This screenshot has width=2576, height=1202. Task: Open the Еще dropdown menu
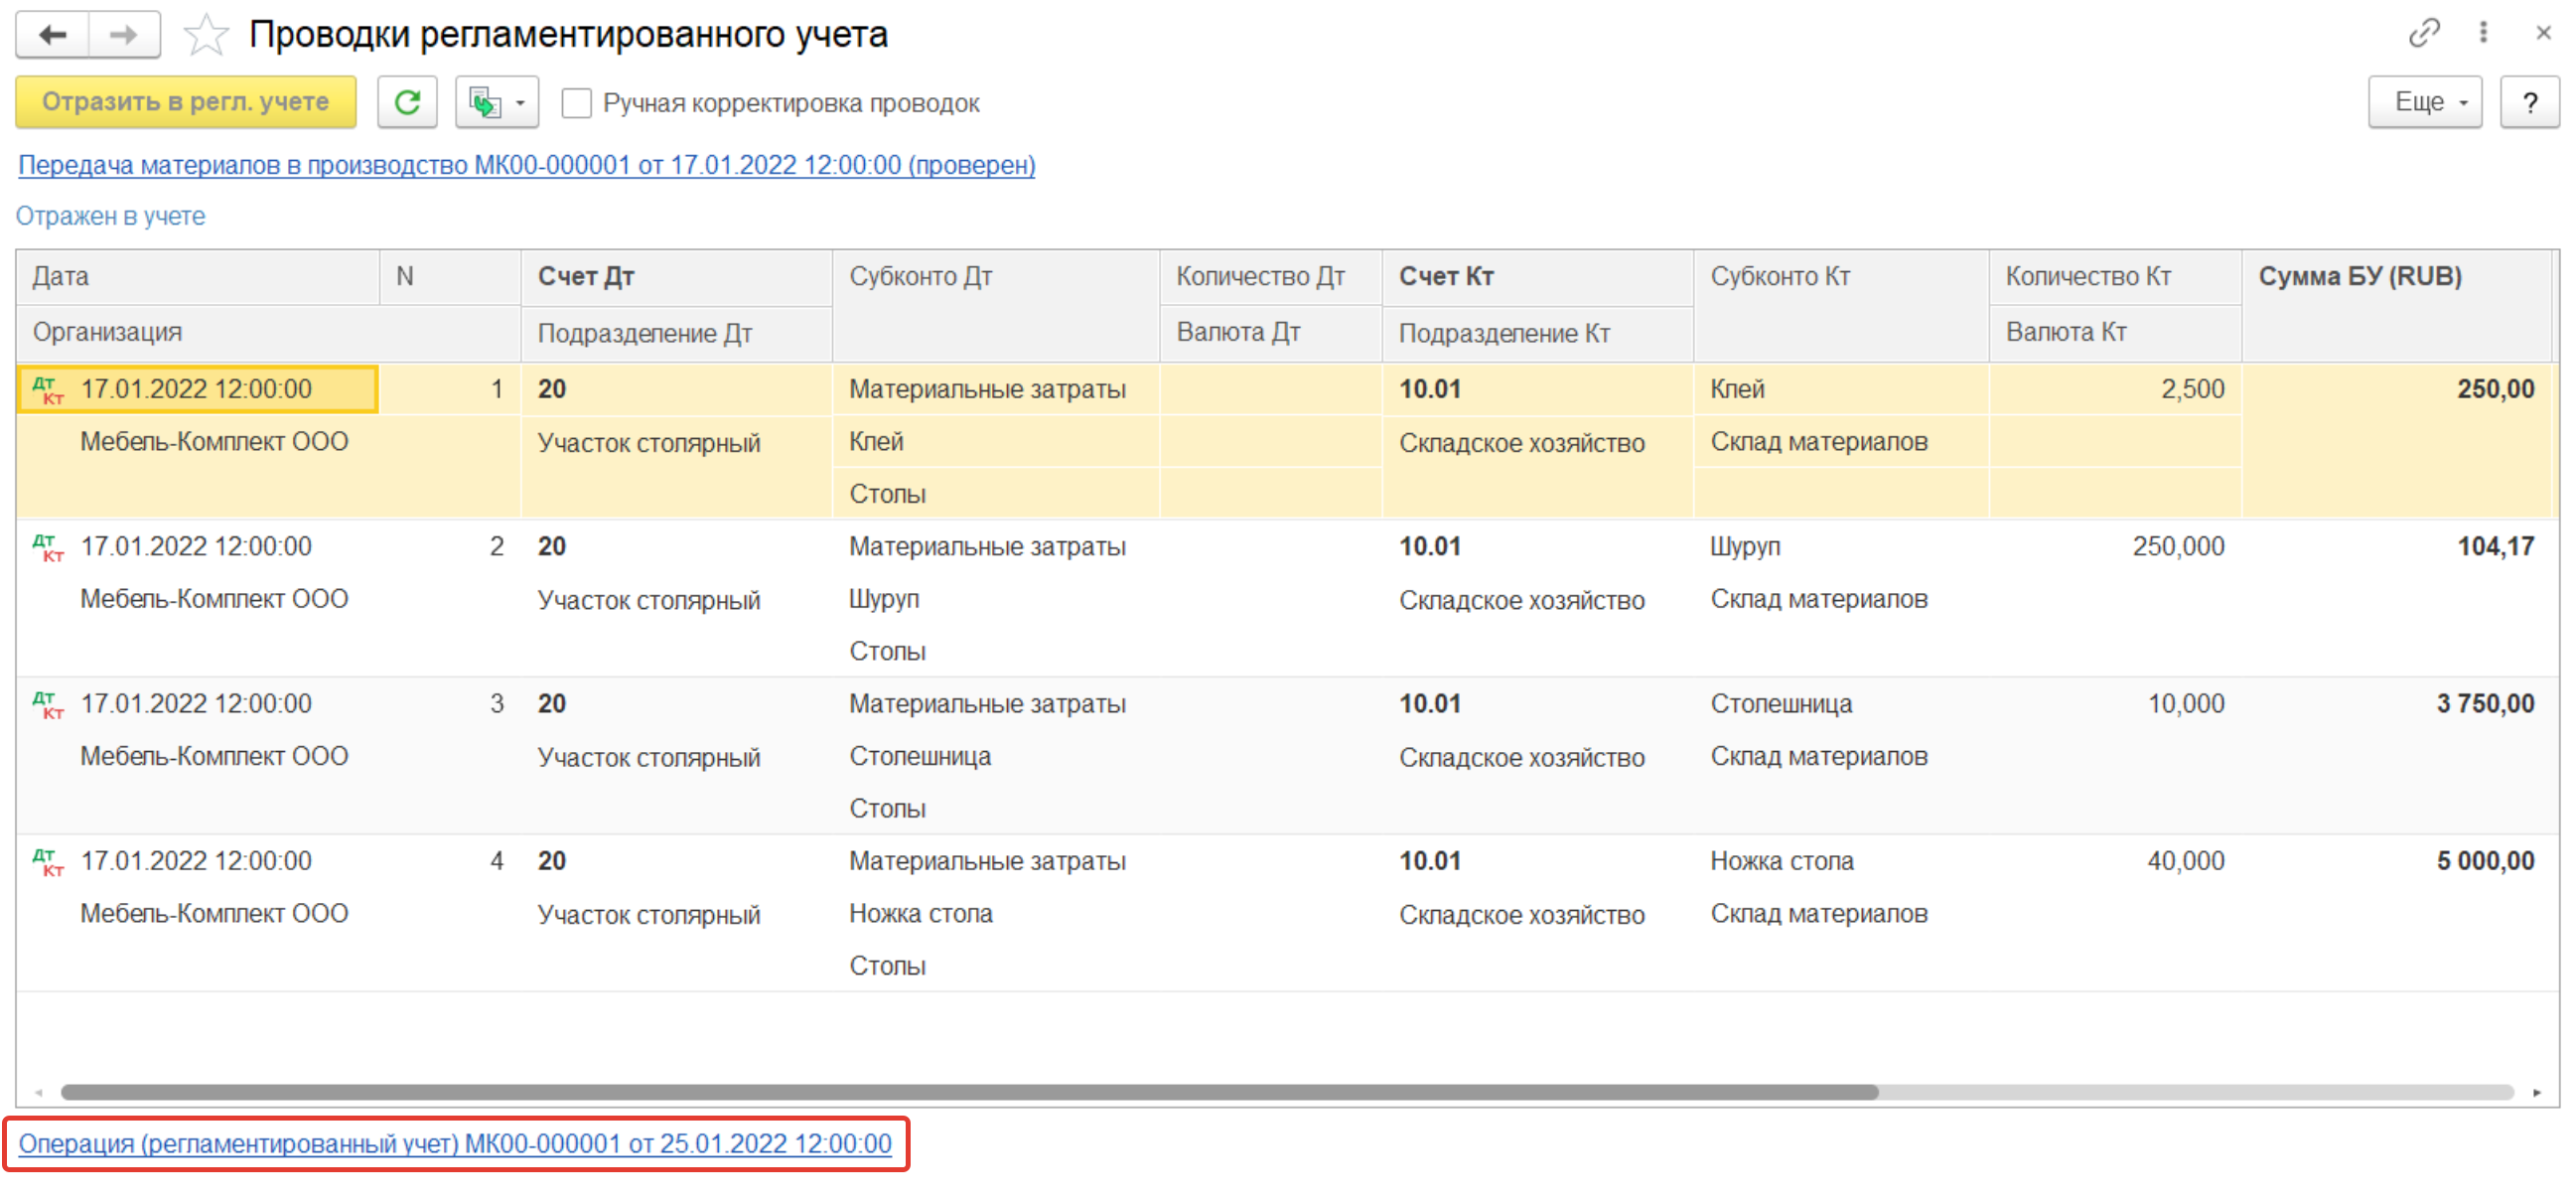coord(2424,102)
